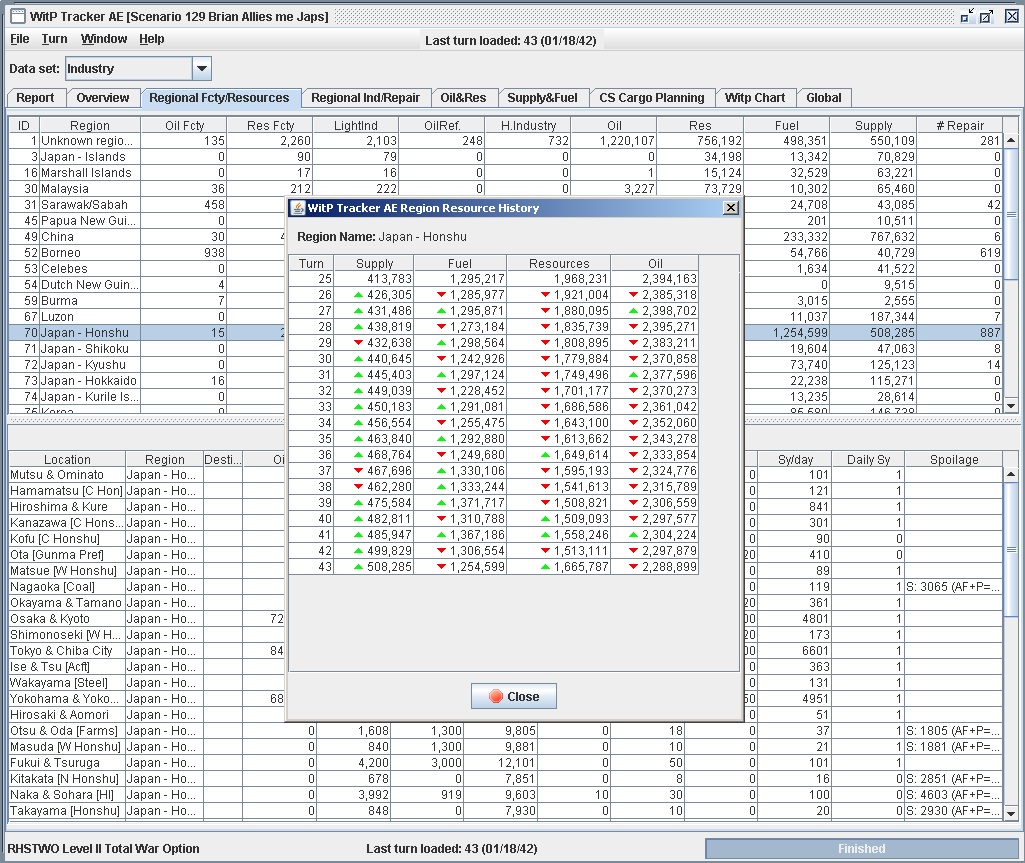
Task: Open the File menu
Action: click(x=20, y=39)
